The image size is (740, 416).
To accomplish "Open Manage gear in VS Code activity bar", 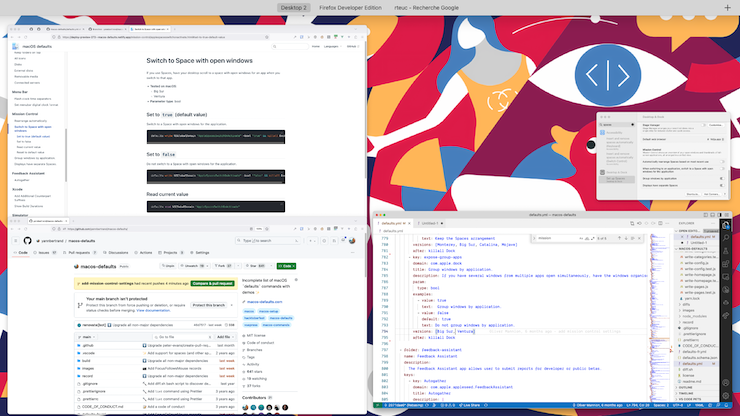I will [726, 396].
